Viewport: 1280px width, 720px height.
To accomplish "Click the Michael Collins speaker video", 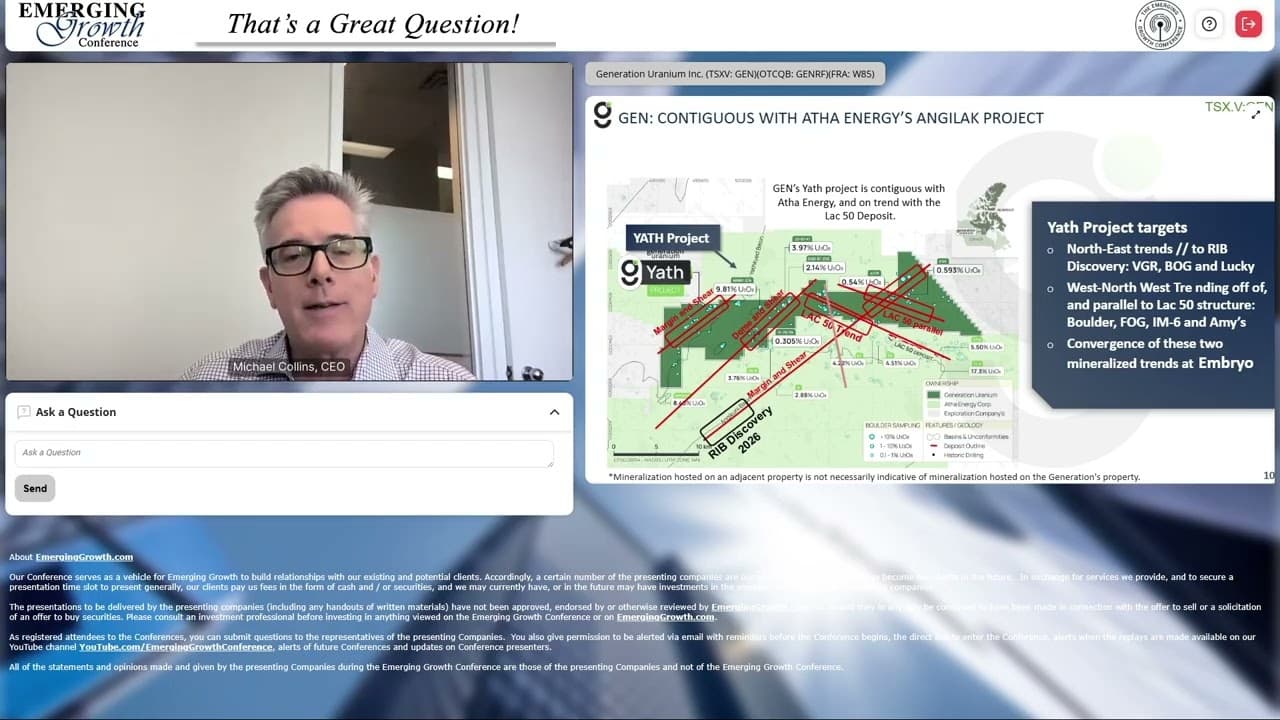I will [x=289, y=221].
